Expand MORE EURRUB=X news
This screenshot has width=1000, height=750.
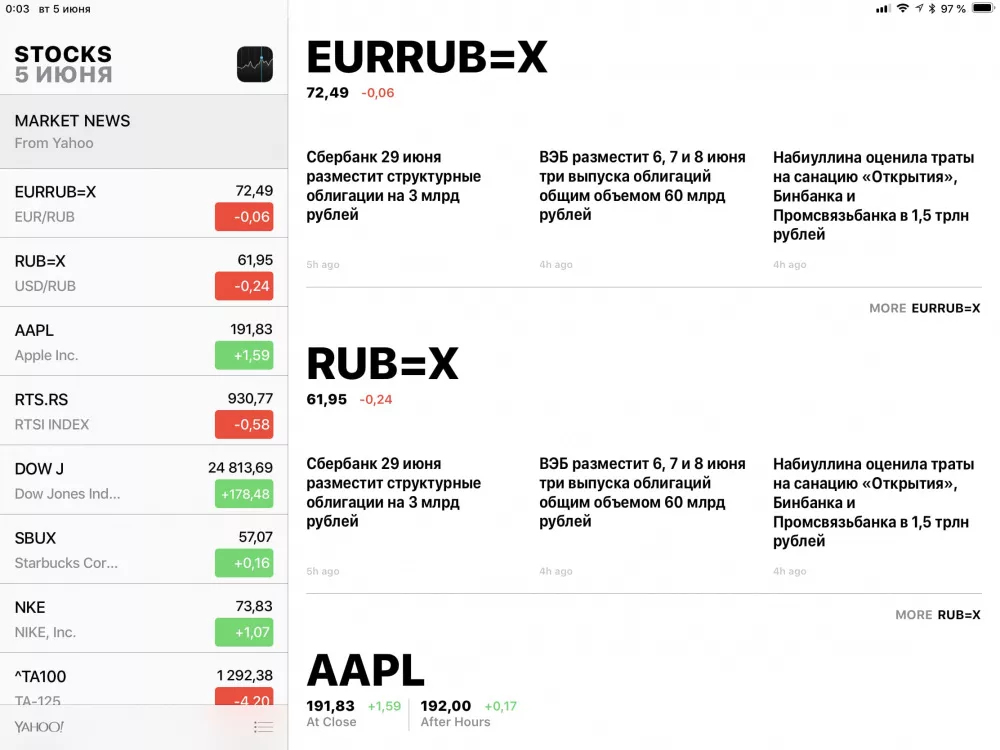click(x=925, y=308)
